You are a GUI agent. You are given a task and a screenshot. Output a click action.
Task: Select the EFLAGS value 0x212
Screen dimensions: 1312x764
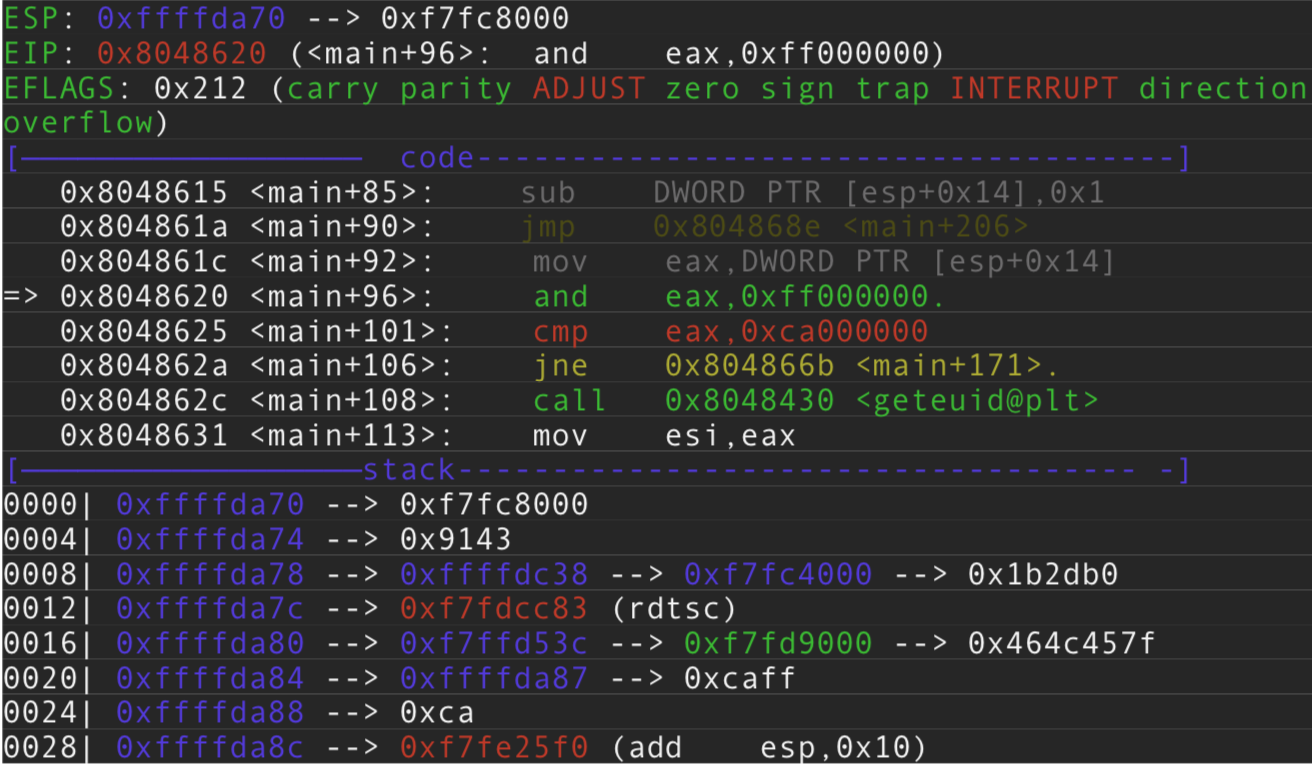tap(200, 88)
